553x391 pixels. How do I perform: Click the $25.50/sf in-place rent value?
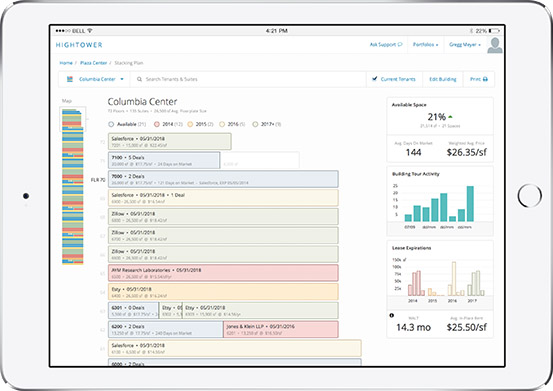[467, 327]
